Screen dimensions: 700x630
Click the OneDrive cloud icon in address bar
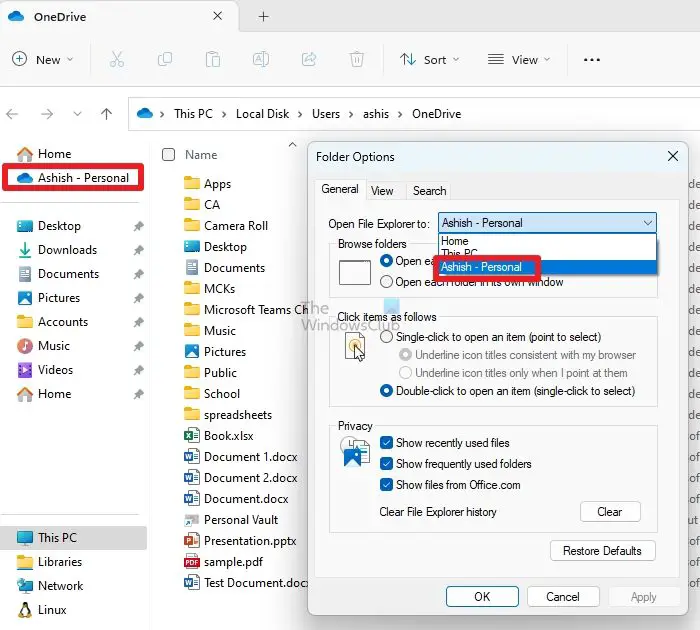145,113
